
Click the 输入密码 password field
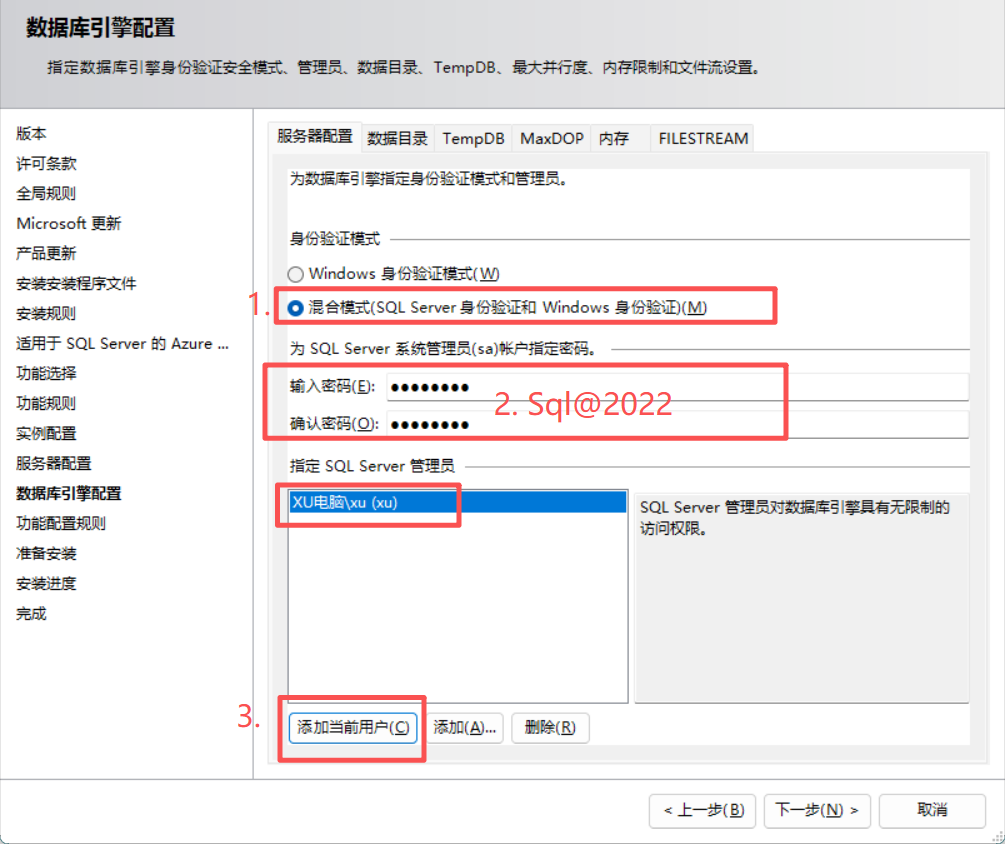(677, 387)
